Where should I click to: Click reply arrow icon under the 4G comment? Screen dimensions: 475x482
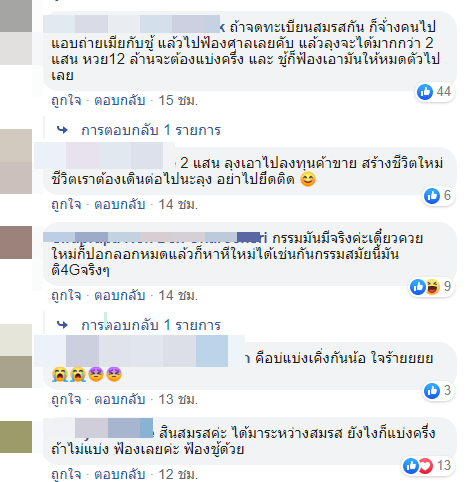point(62,325)
